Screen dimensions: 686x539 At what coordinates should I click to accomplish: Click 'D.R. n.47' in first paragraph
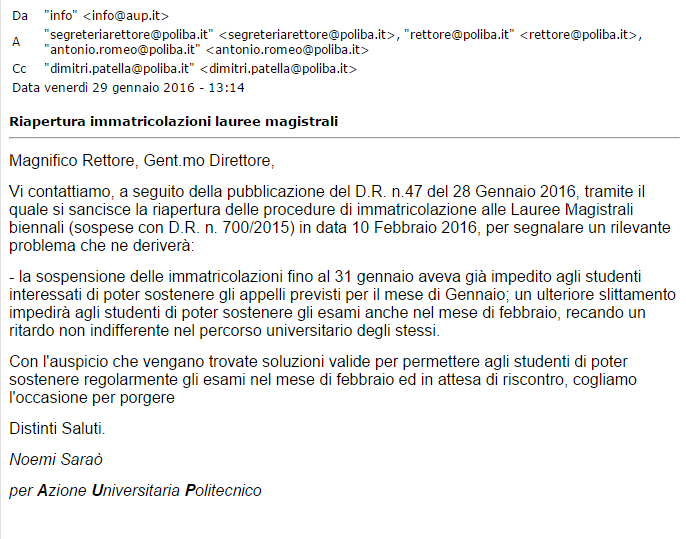click(385, 192)
